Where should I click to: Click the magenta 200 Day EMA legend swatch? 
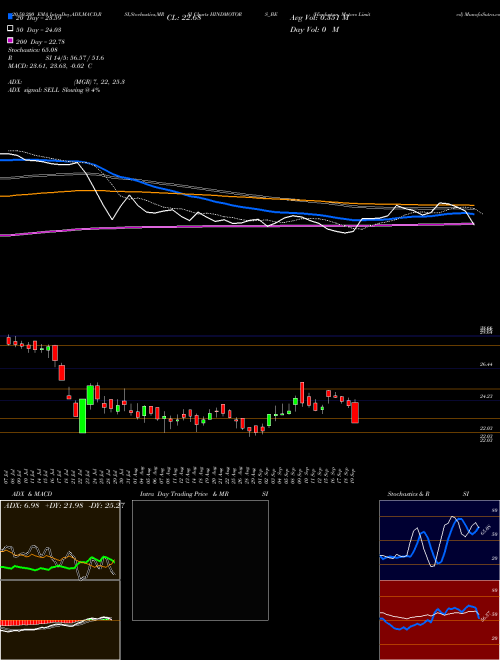click(x=11, y=41)
